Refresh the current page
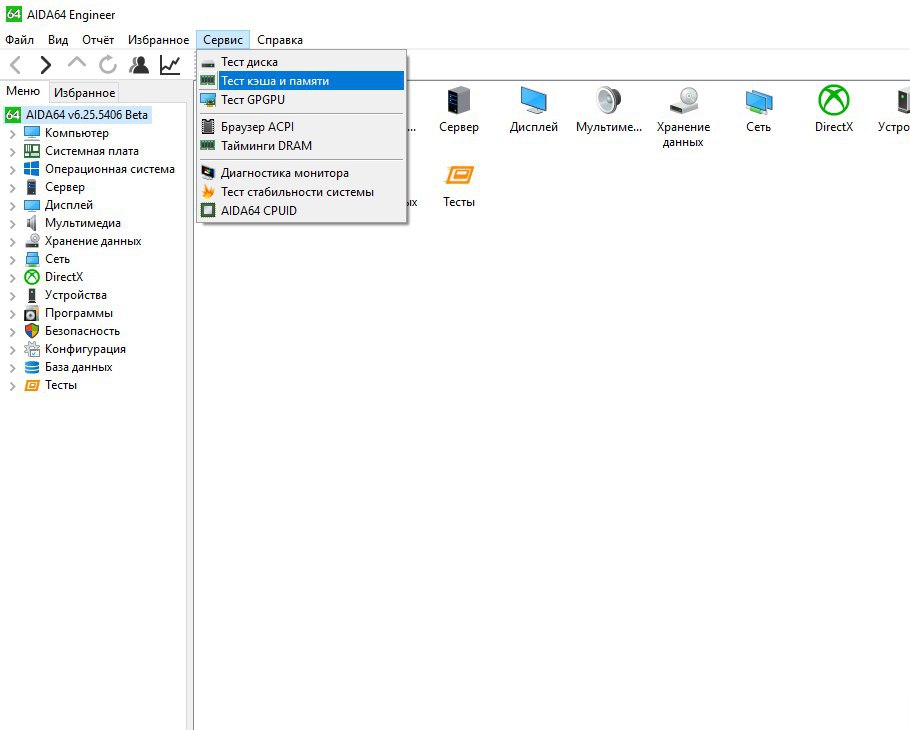This screenshot has height=730, width=910. 107,64
